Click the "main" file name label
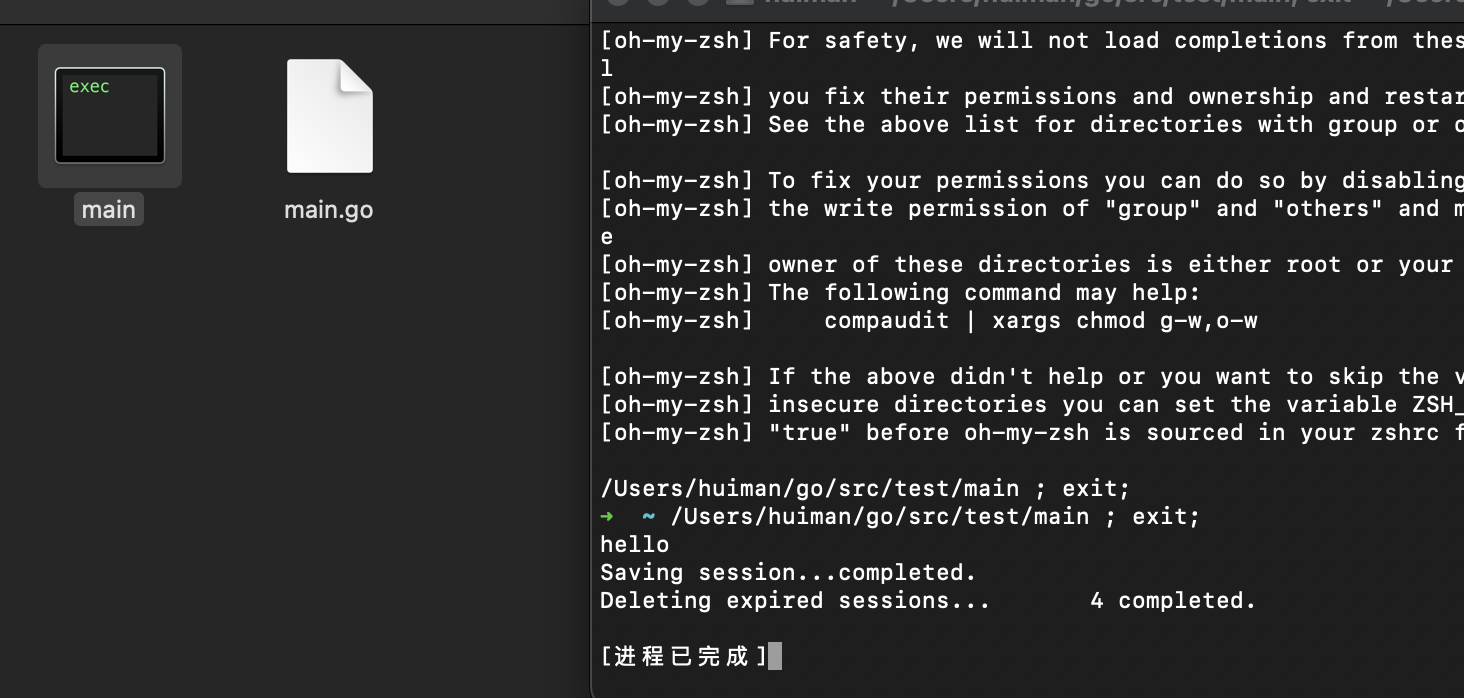This screenshot has width=1464, height=698. (x=109, y=210)
